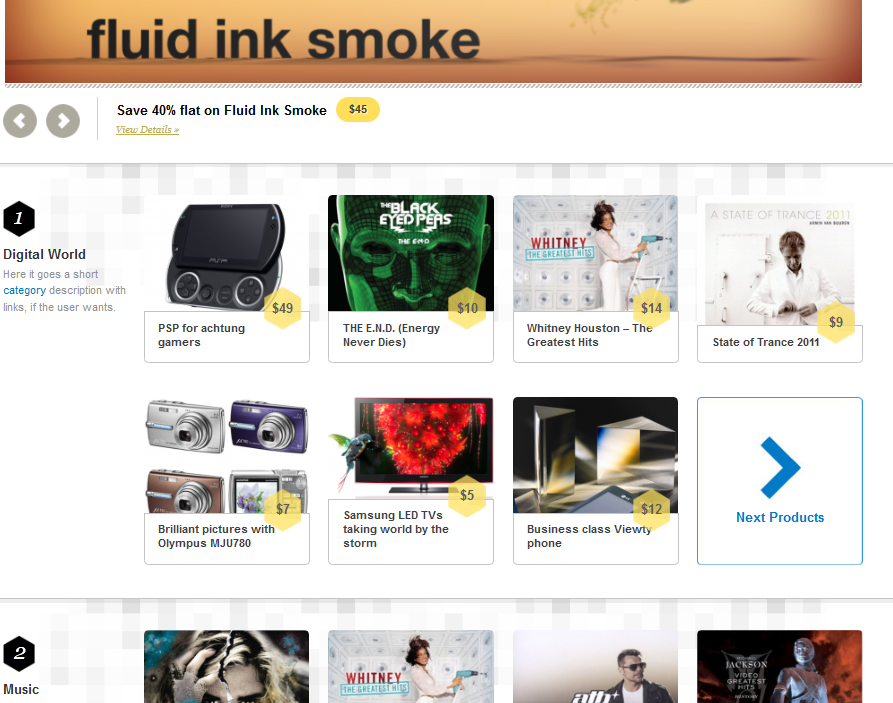Click the Digital World number 1 hexagon
This screenshot has height=703, width=893.
(x=19, y=218)
